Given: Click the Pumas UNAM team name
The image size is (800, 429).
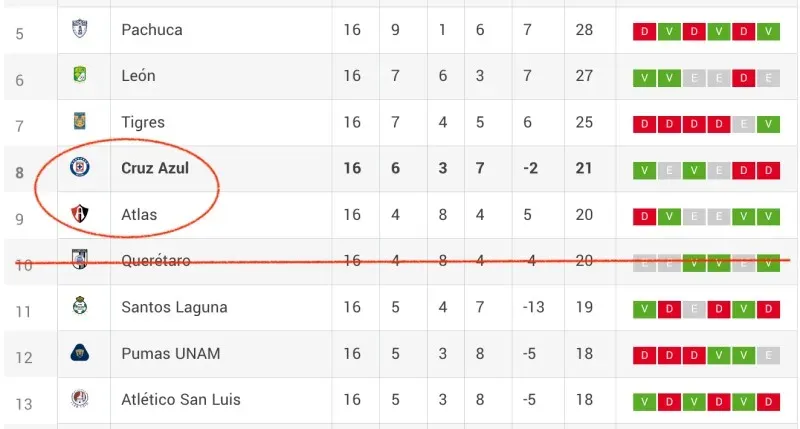Looking at the screenshot, I should coord(171,353).
